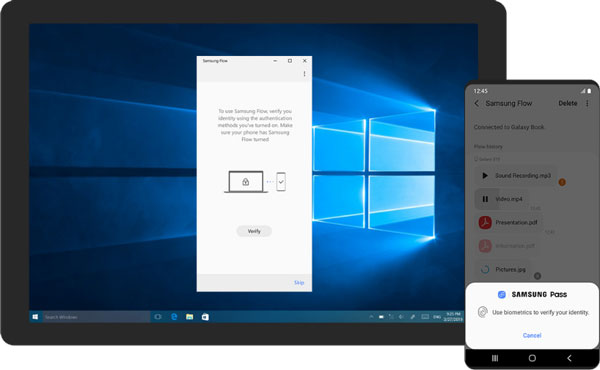Open File Explorer from the taskbar
Viewport: 600px width, 370px height.
[189, 317]
